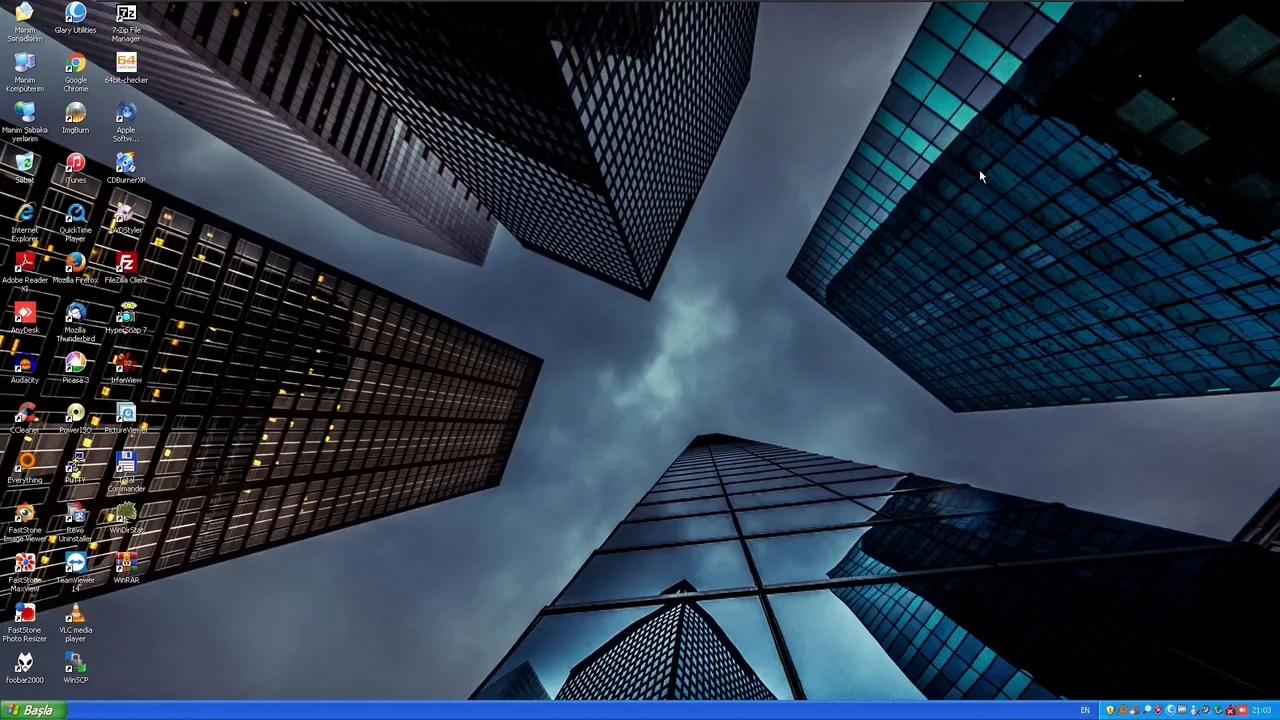This screenshot has height=720, width=1280.
Task: Switch the EN keyboard language indicator
Action: pyautogui.click(x=1085, y=710)
